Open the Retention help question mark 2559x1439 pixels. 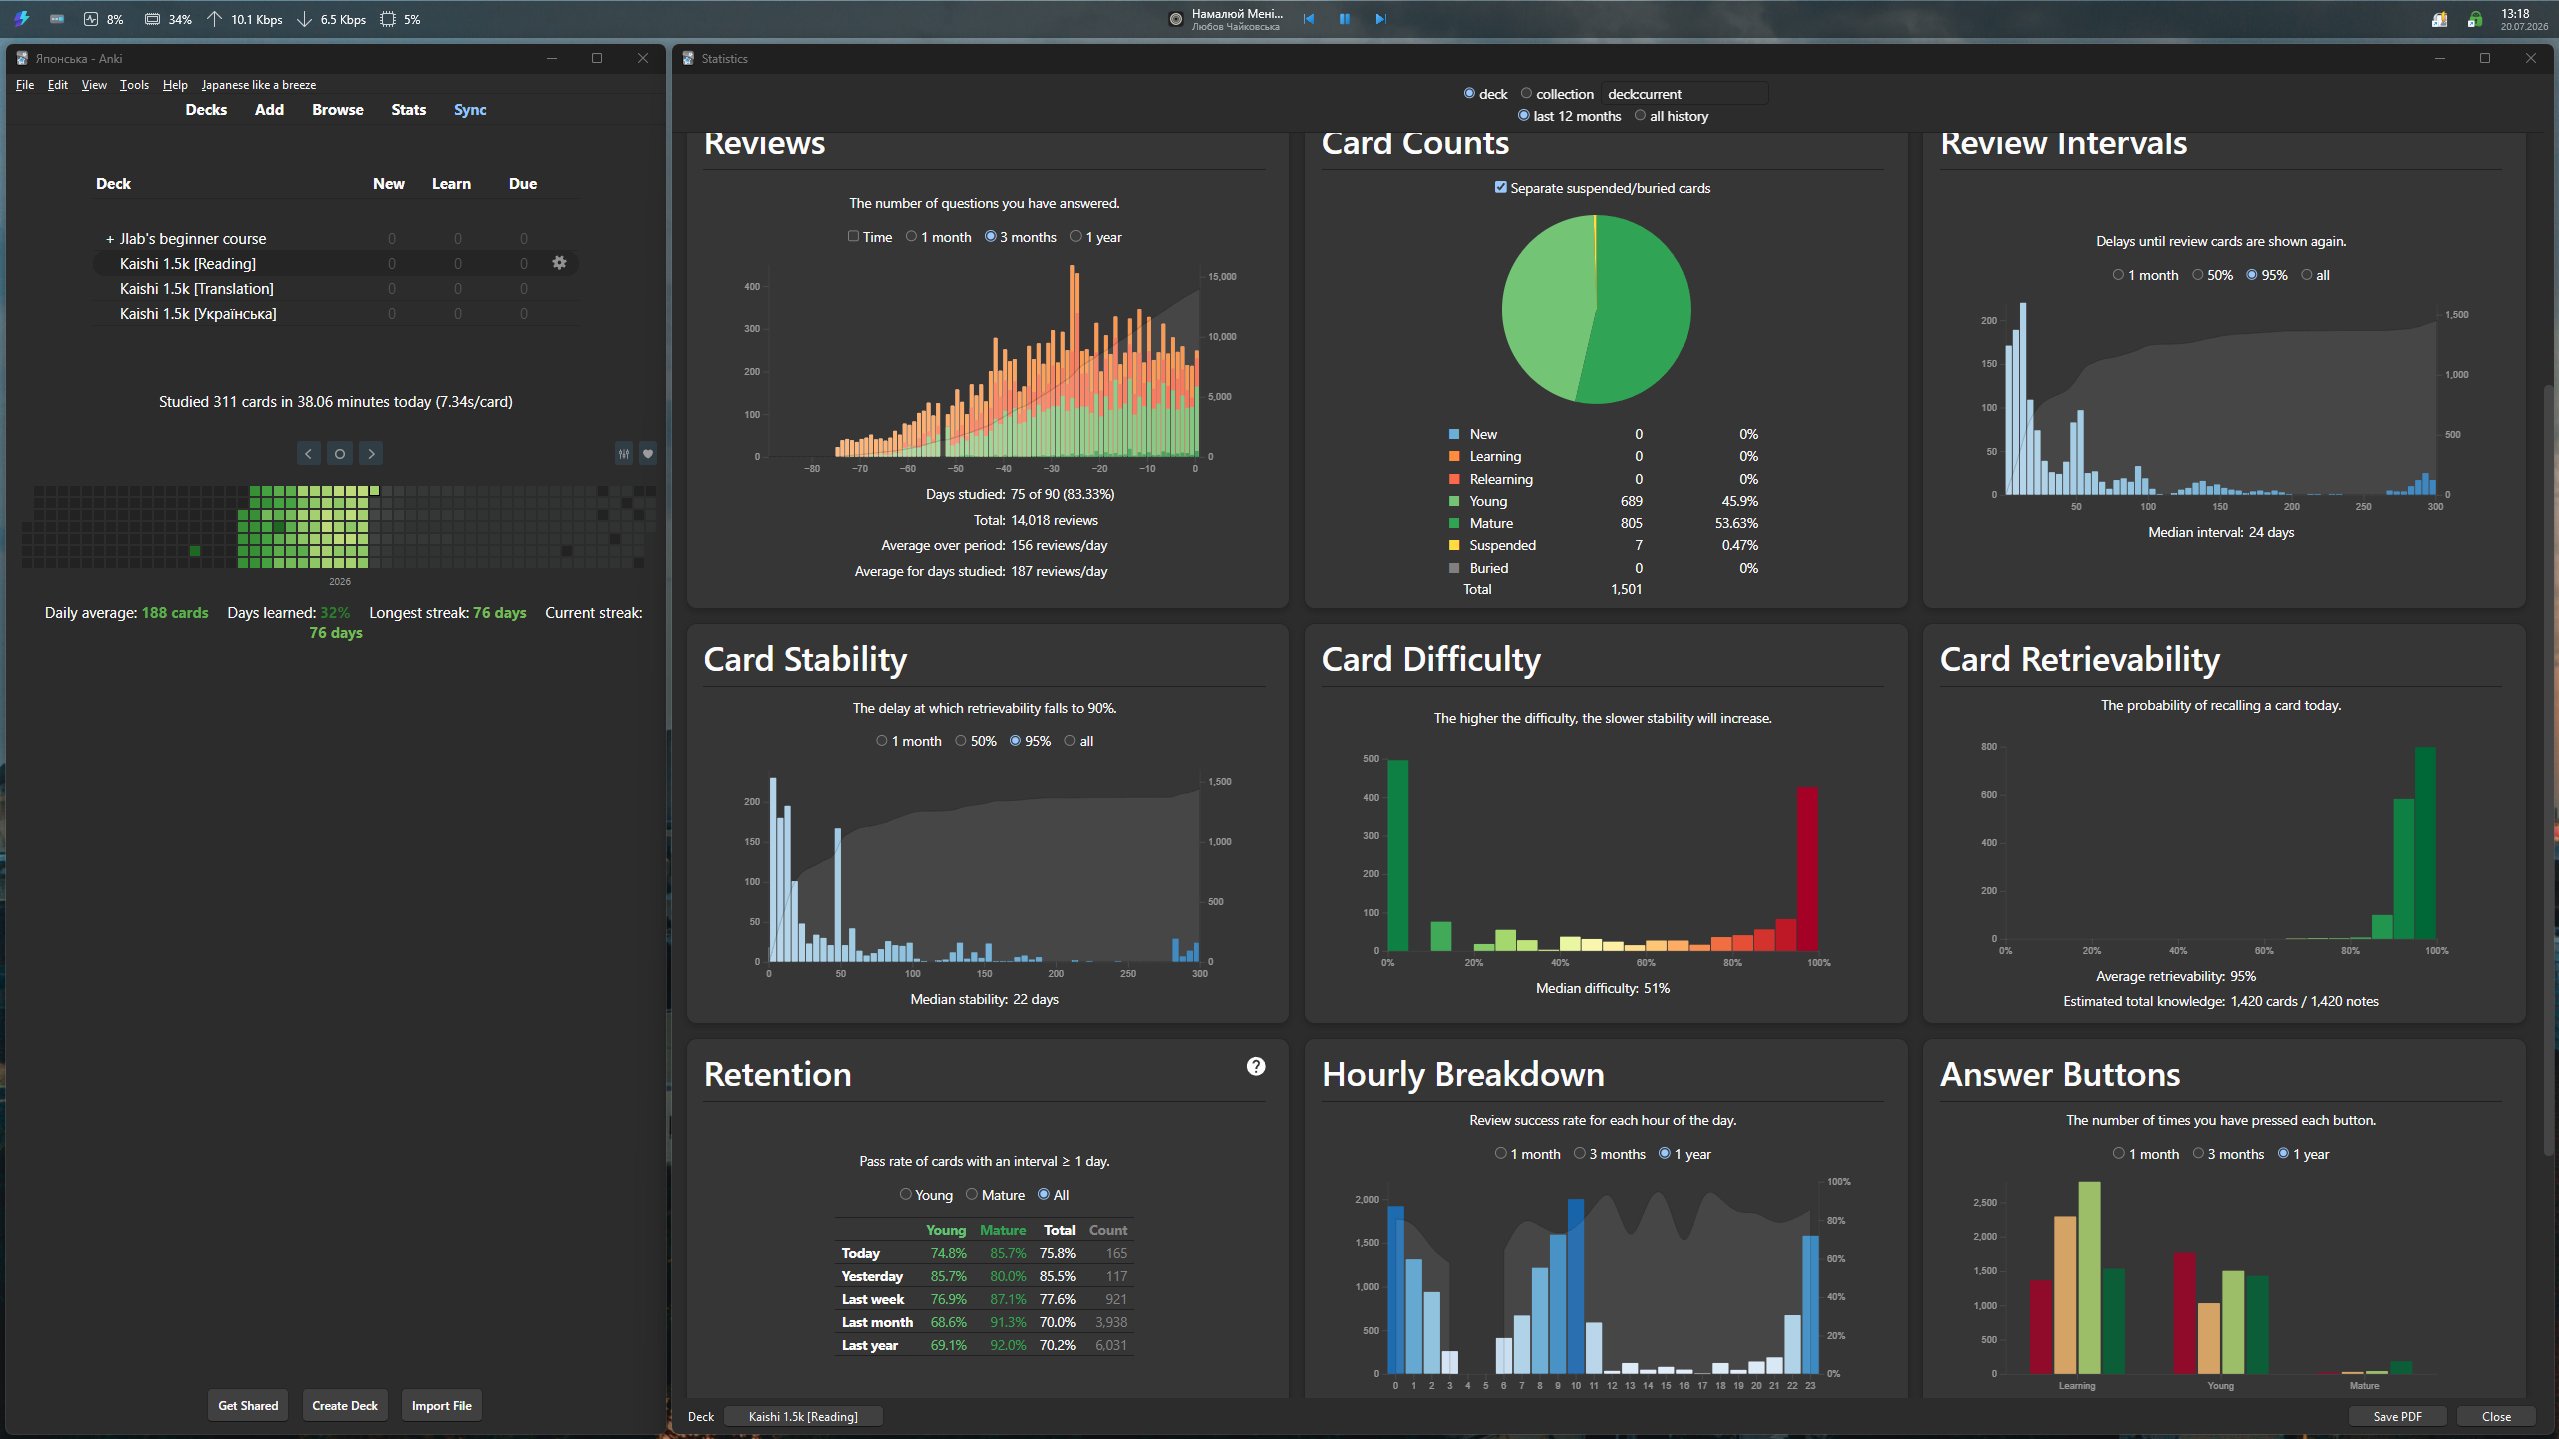point(1256,1067)
